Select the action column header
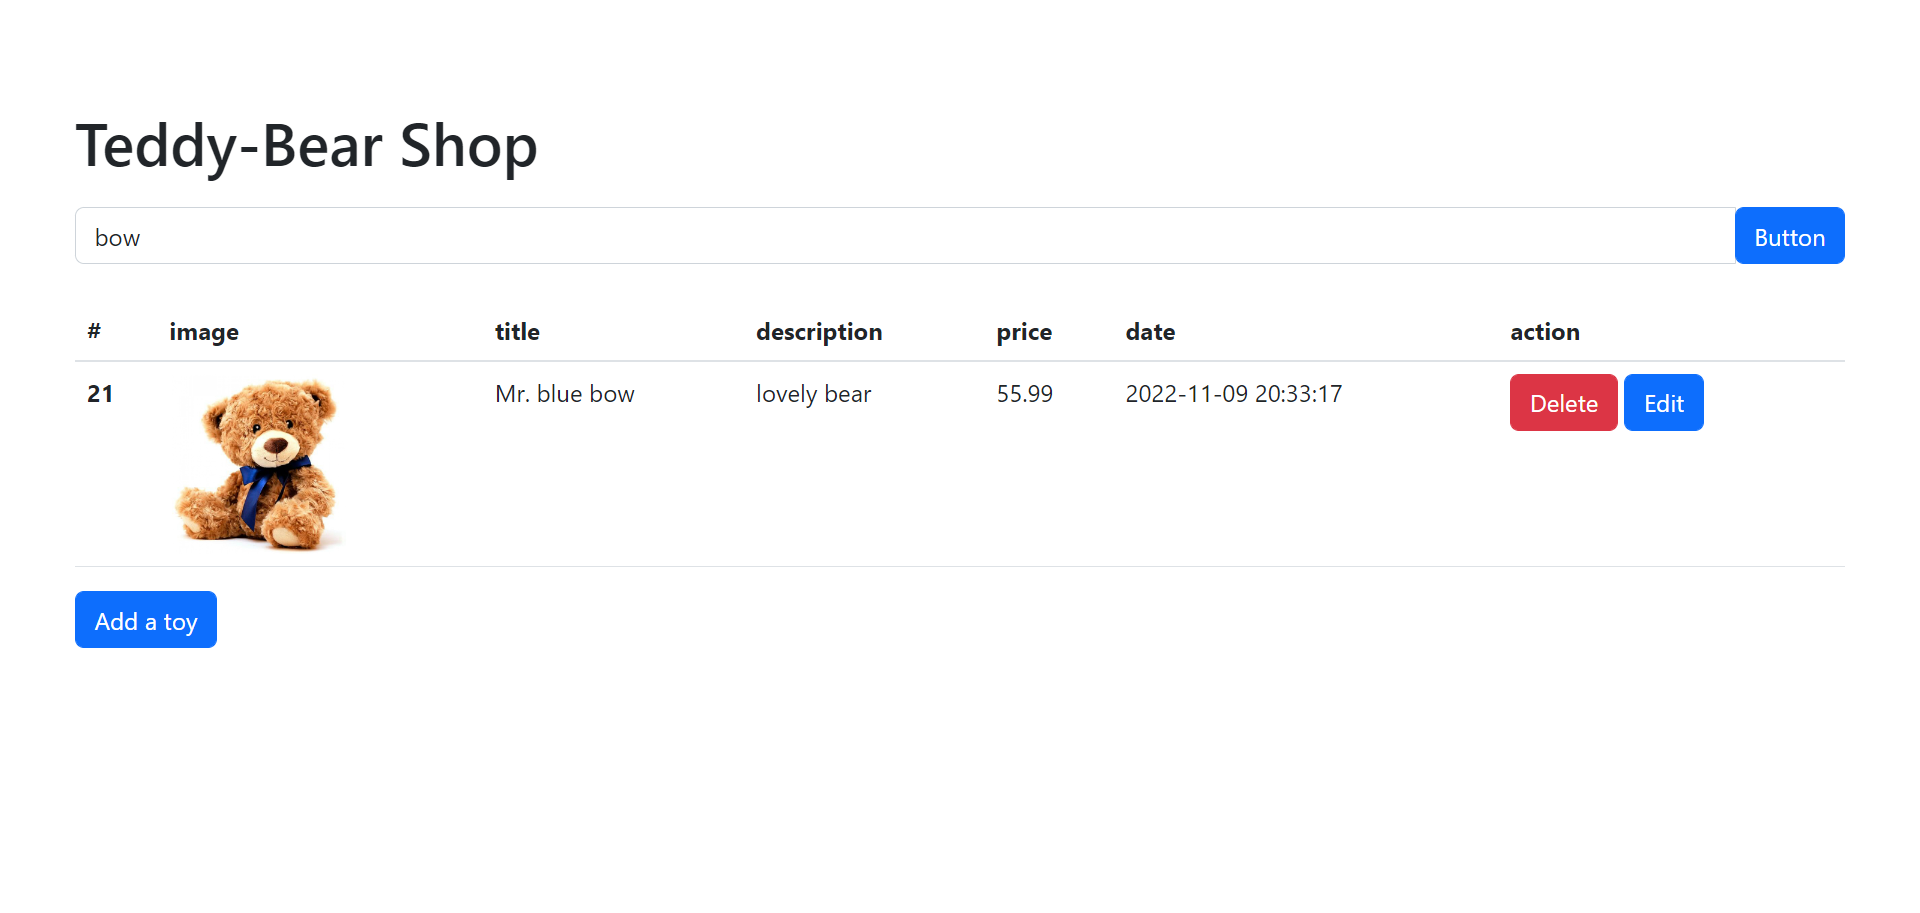The height and width of the screenshot is (913, 1920). tap(1544, 332)
